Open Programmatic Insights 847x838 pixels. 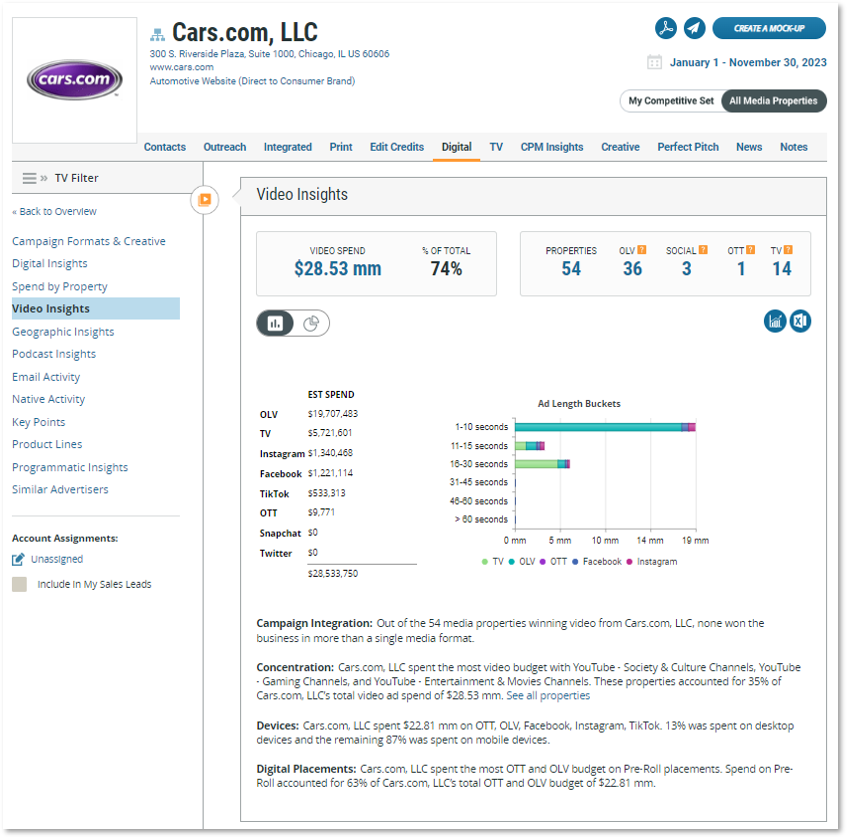[x=70, y=467]
